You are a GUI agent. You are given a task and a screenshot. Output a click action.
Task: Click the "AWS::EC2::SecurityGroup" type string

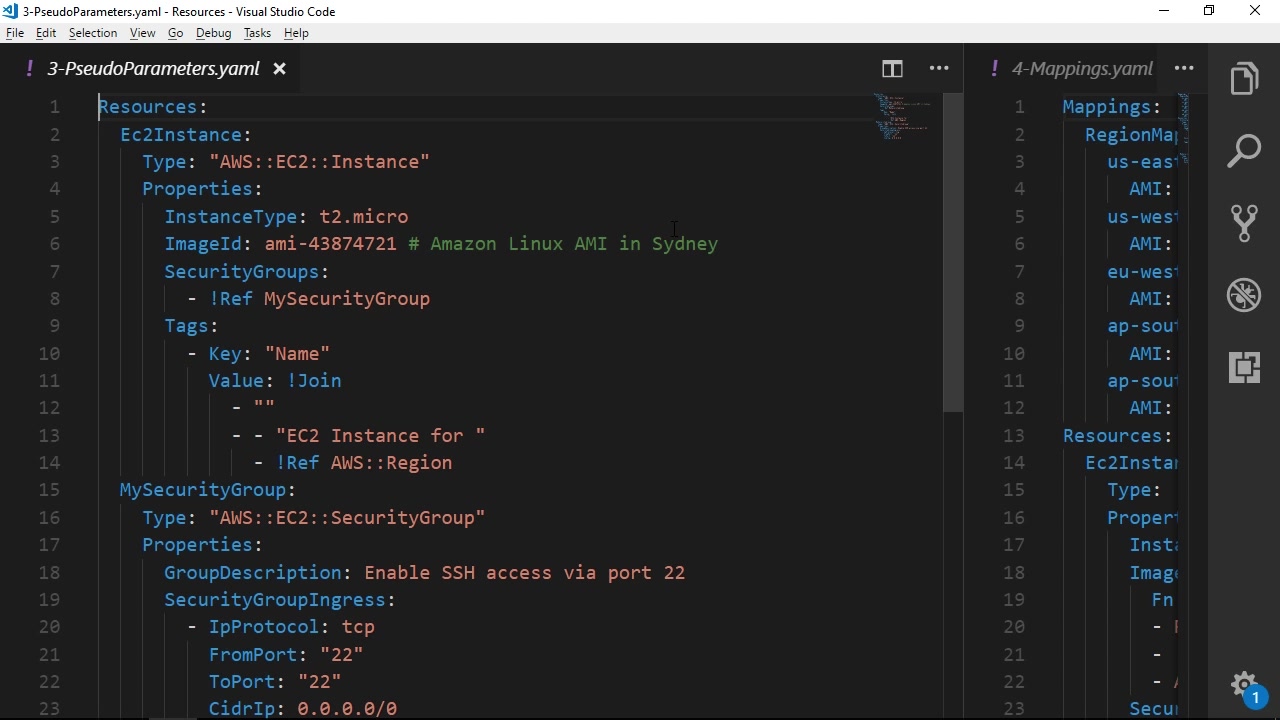point(347,518)
